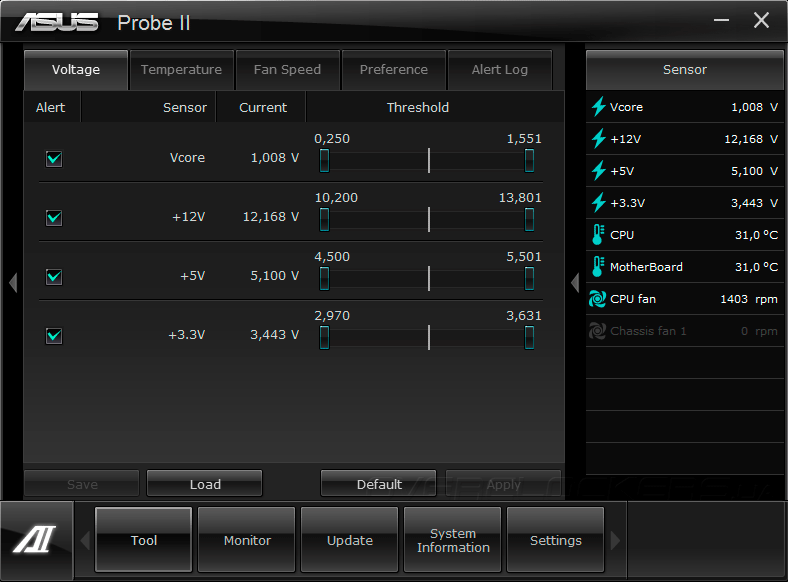Open the Settings menu button
The height and width of the screenshot is (582, 788).
pyautogui.click(x=556, y=540)
